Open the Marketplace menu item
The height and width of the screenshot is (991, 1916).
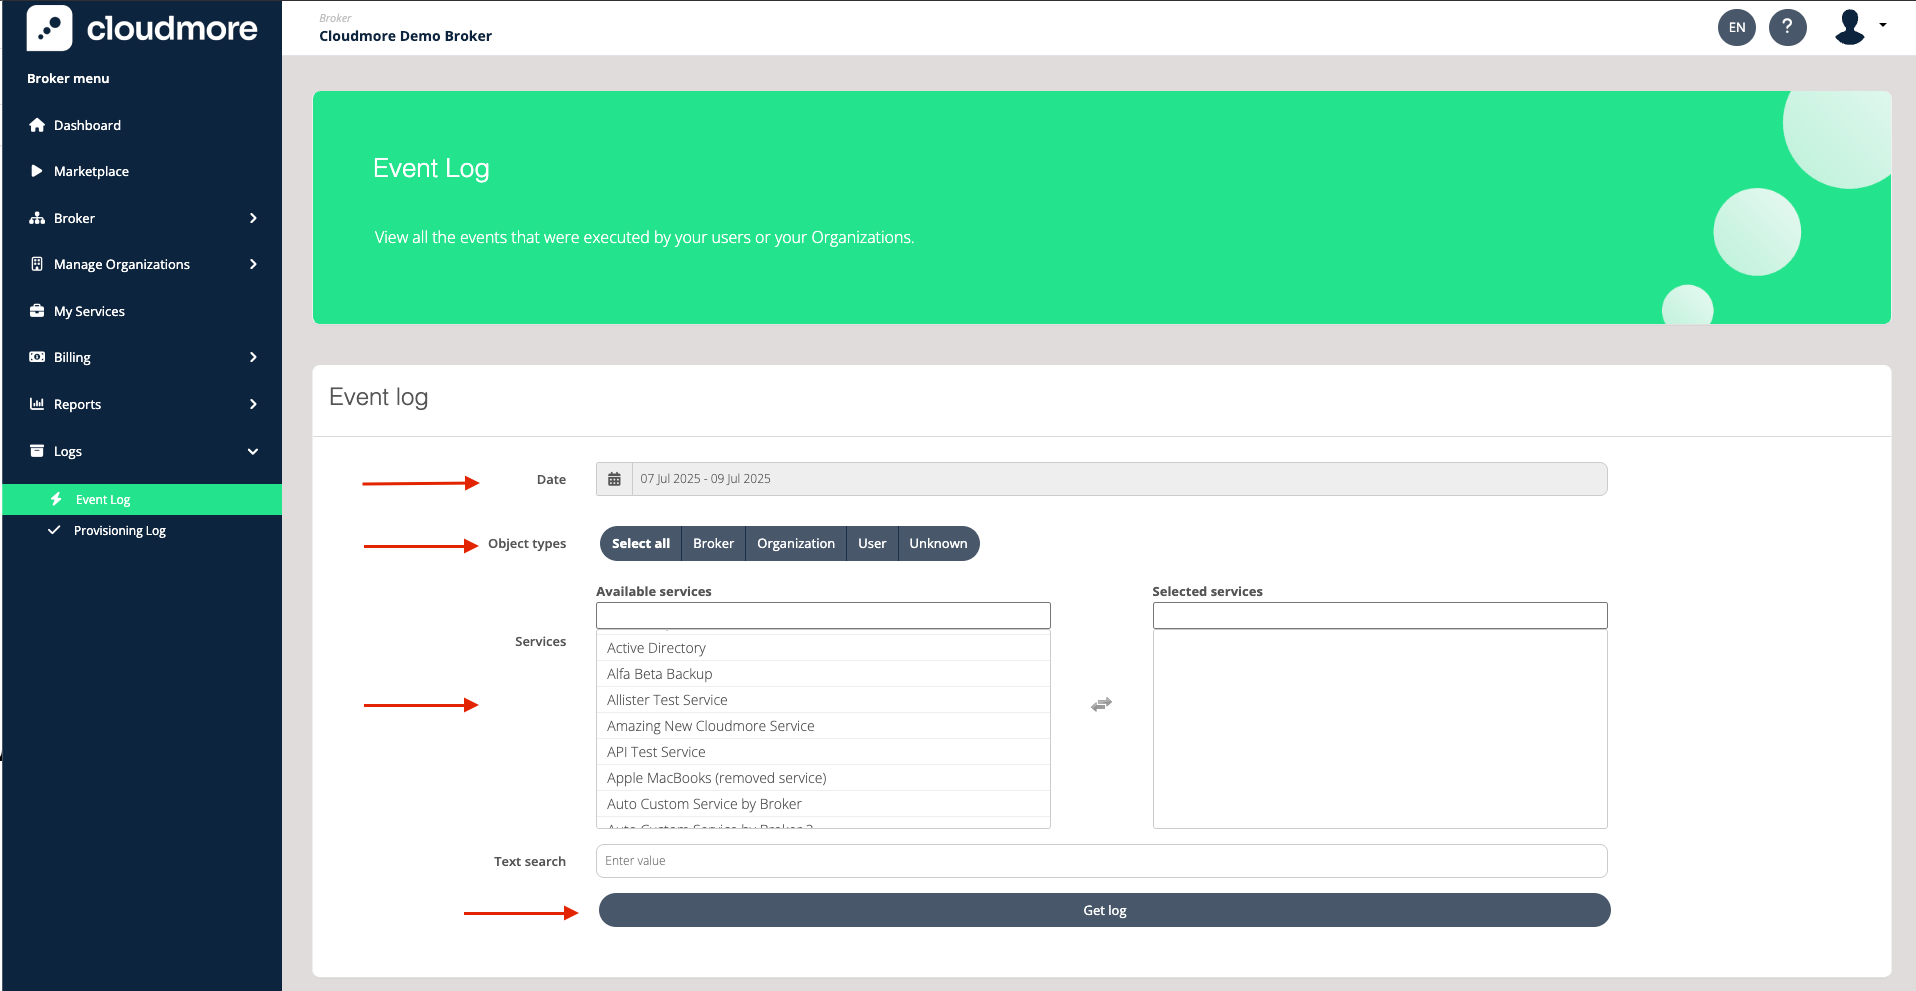tap(91, 171)
